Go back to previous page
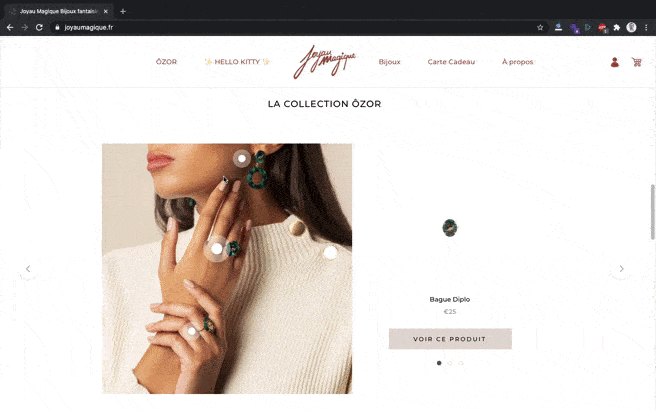Viewport: 656px width, 410px height. [10, 28]
